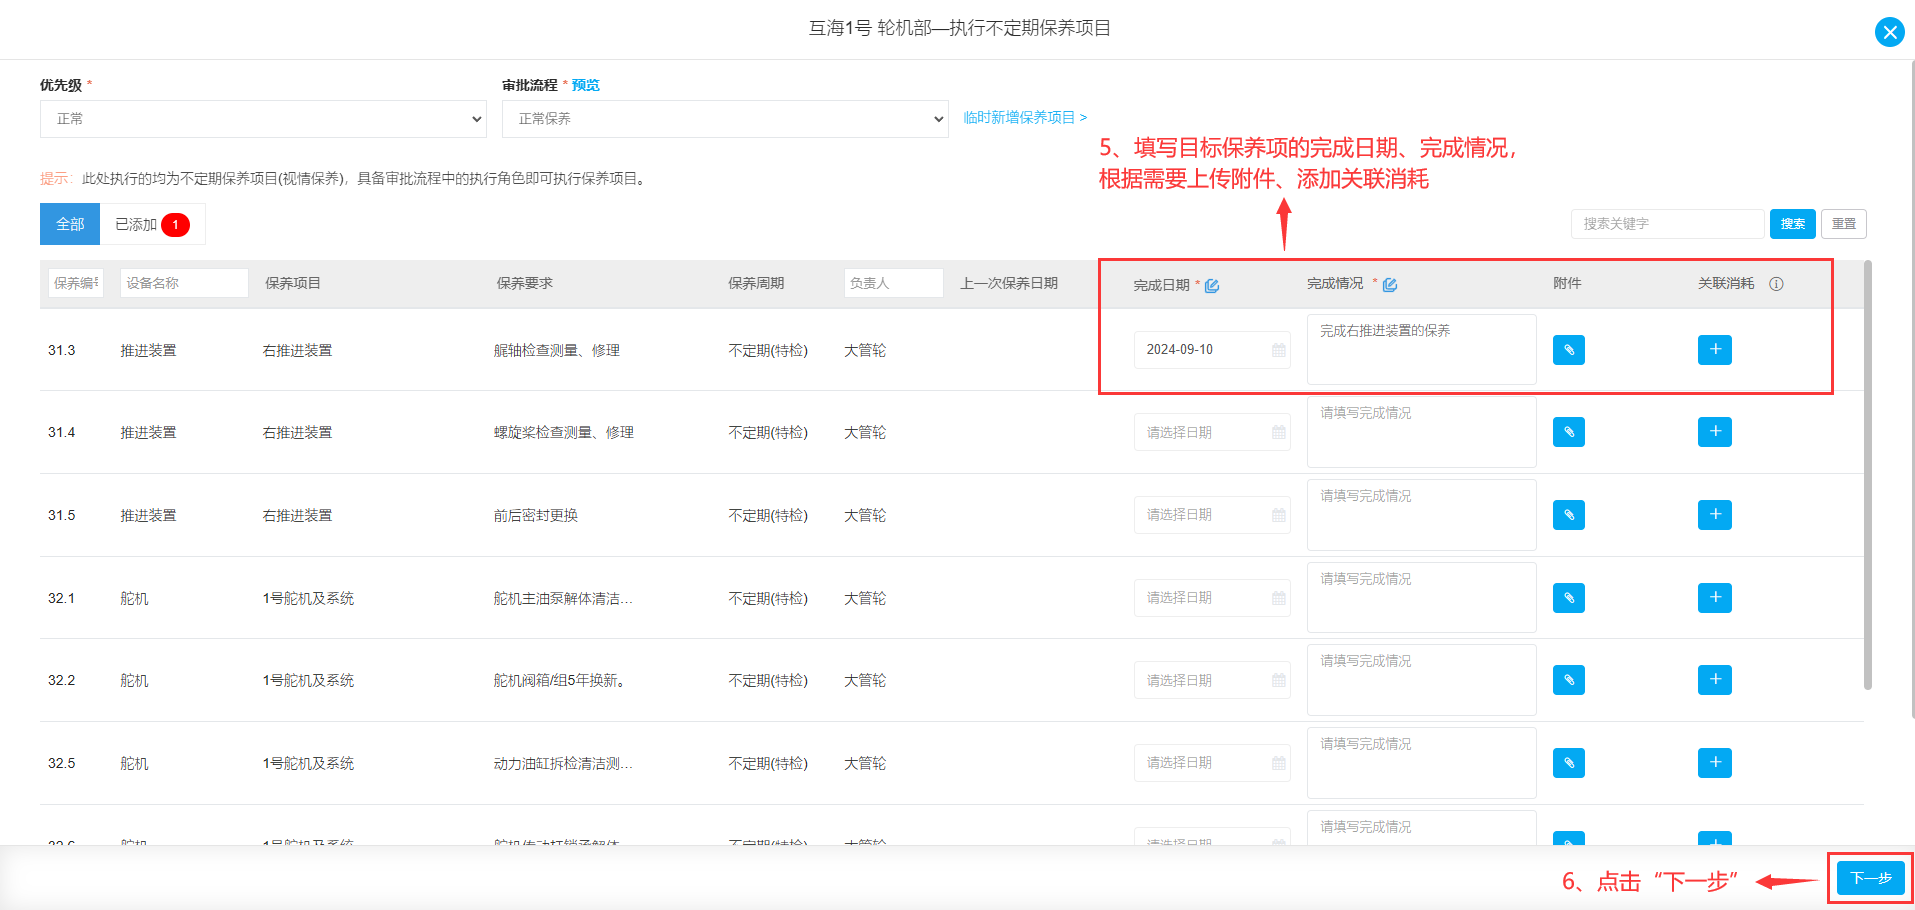Fill the 完成情况 text area in row 31.5
This screenshot has width=1915, height=910.
pos(1421,515)
